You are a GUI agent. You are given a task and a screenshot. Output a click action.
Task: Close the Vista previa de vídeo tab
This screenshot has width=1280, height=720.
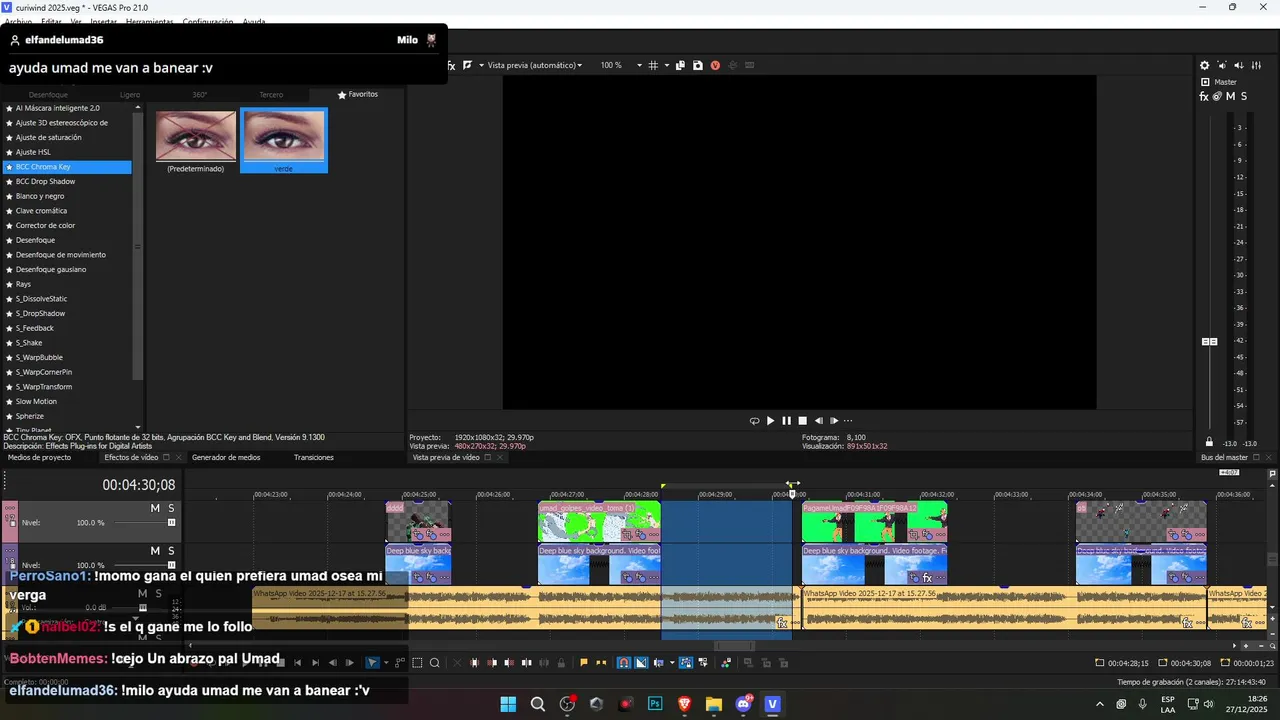tap(502, 457)
